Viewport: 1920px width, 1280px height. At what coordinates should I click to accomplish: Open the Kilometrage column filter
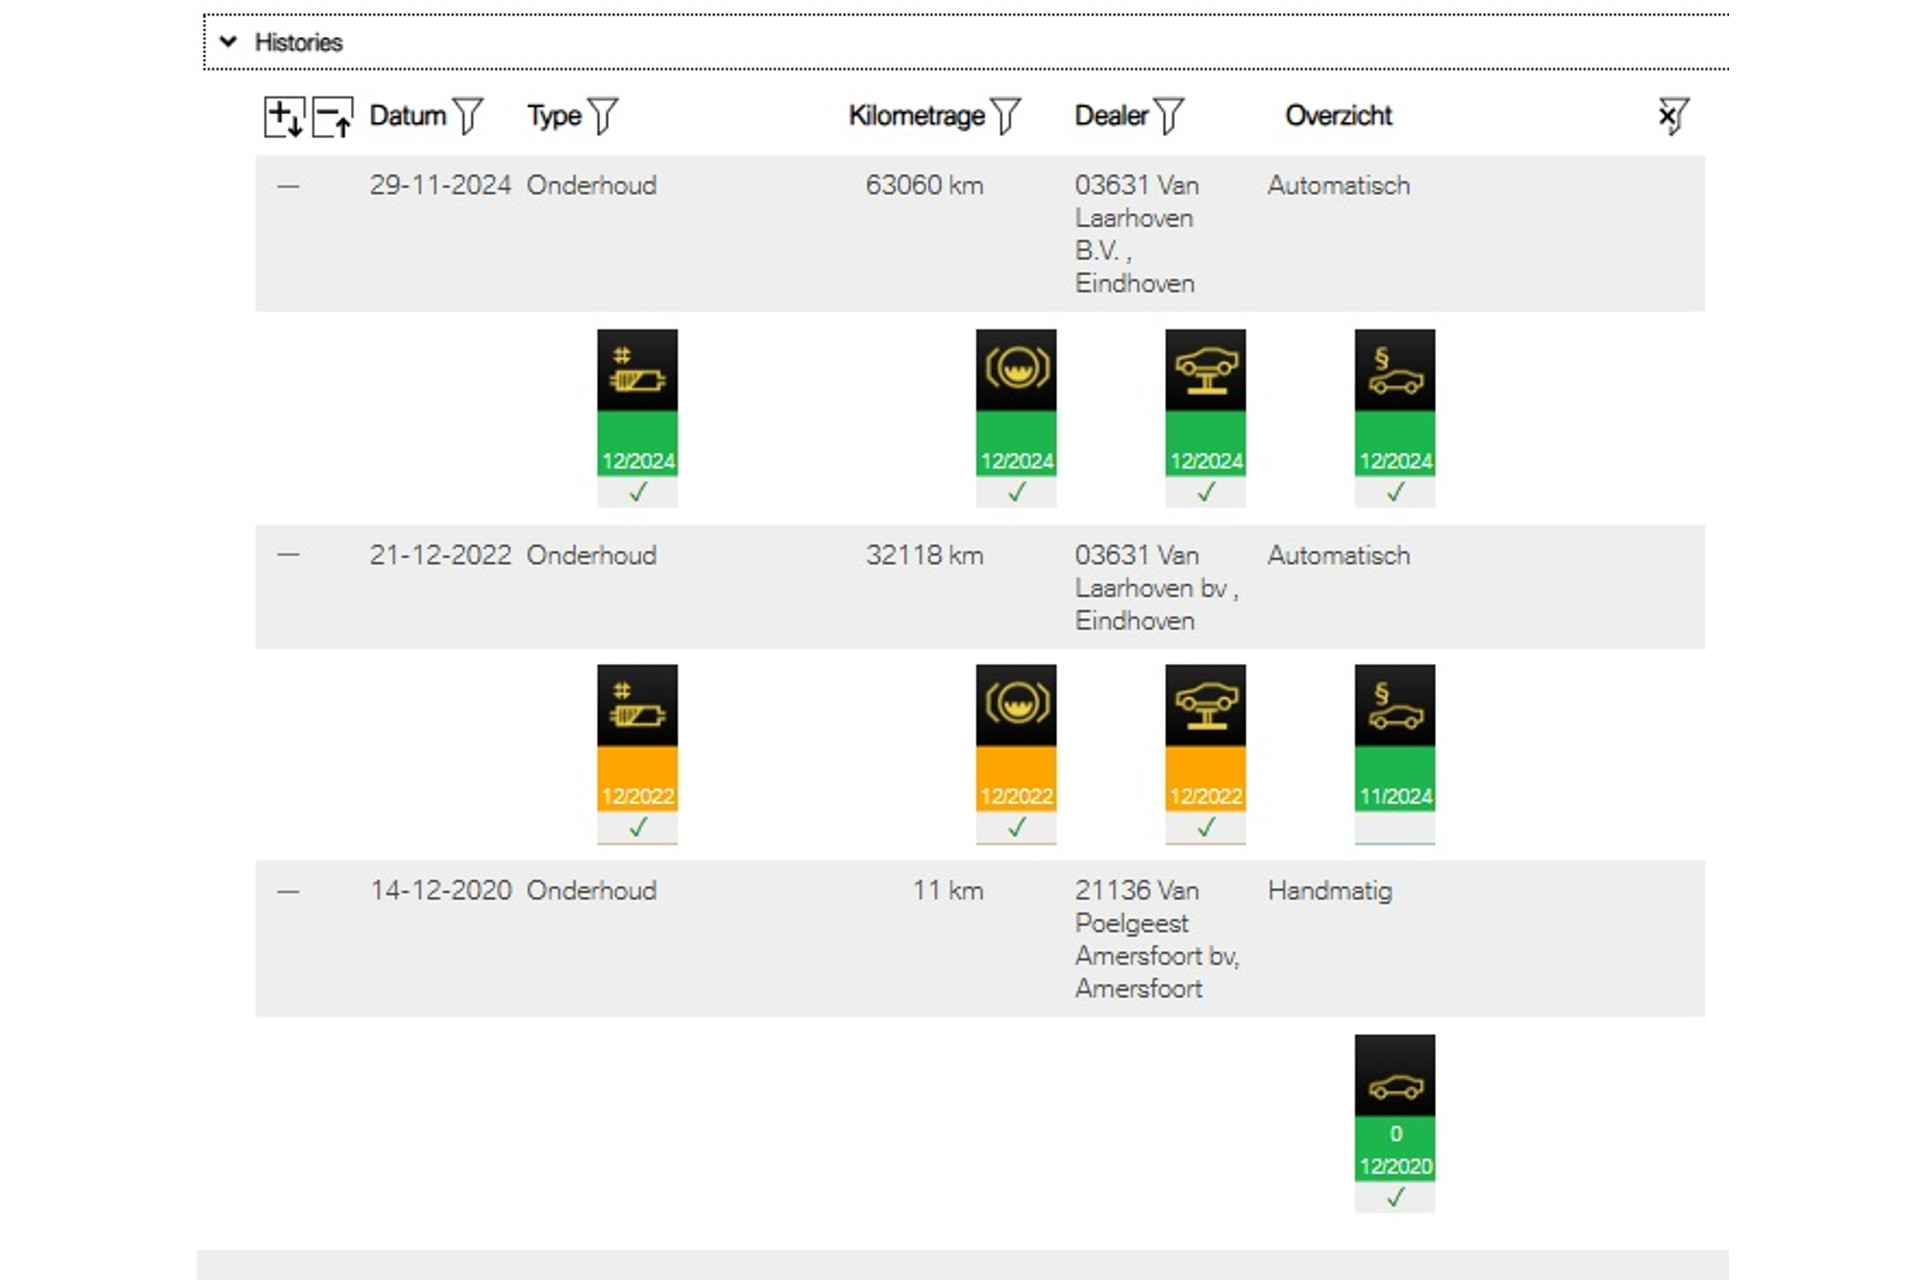point(1006,116)
